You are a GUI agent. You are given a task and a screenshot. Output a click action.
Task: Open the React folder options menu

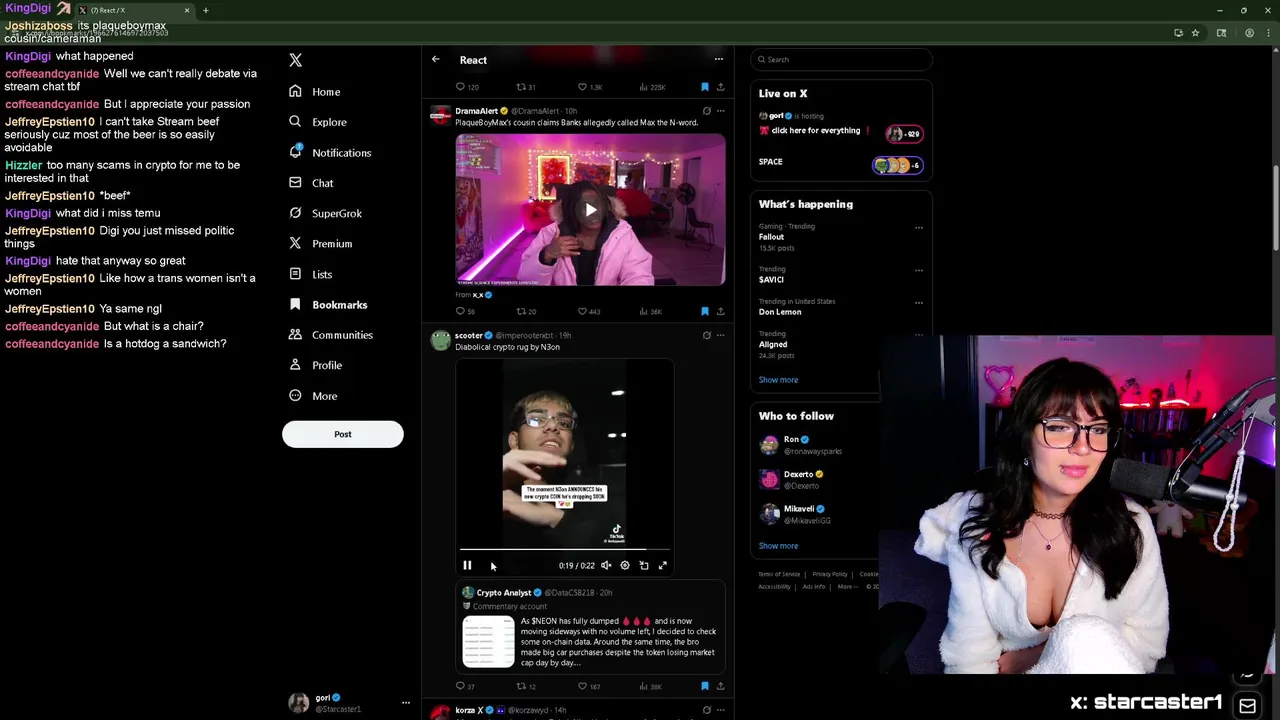coord(718,59)
